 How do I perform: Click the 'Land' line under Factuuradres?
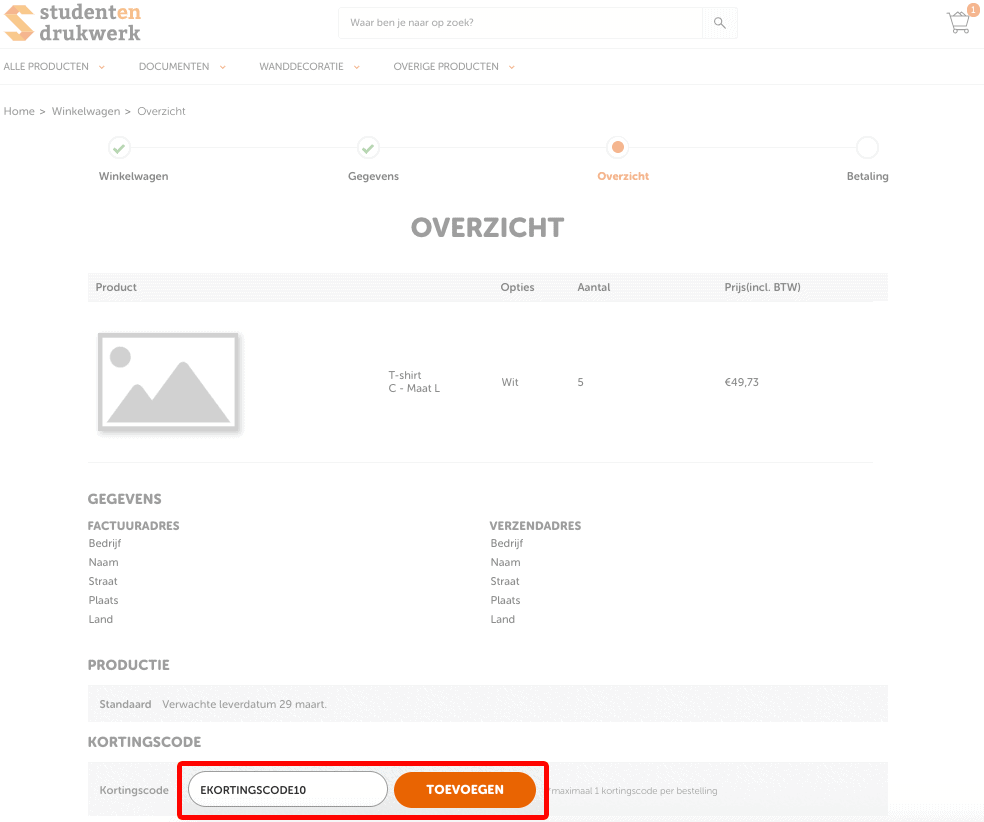coord(100,619)
